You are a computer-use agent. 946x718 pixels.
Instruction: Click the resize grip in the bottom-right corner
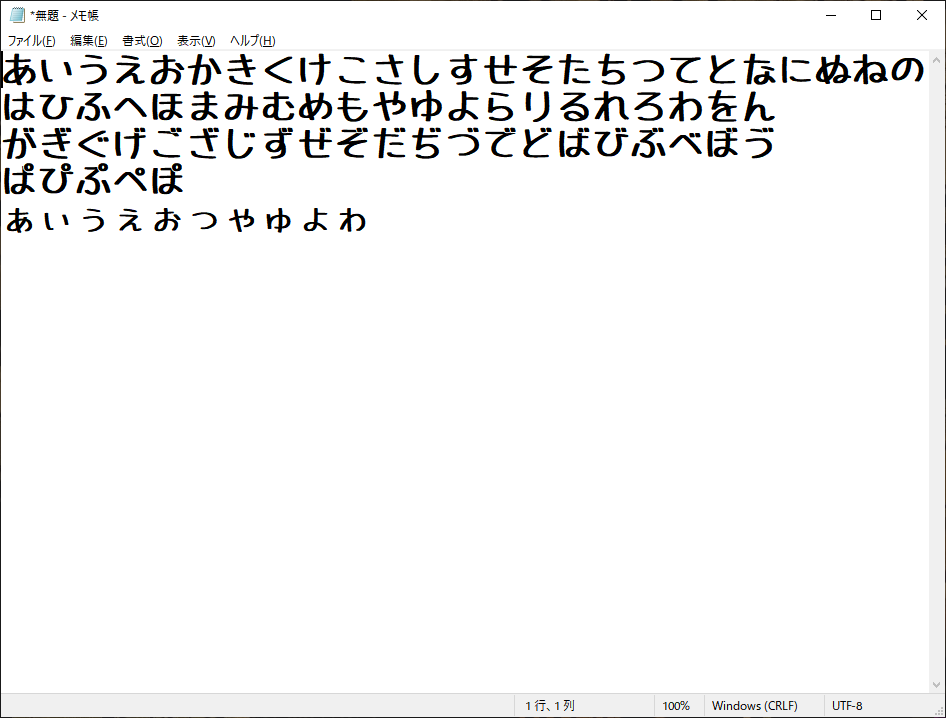938,710
